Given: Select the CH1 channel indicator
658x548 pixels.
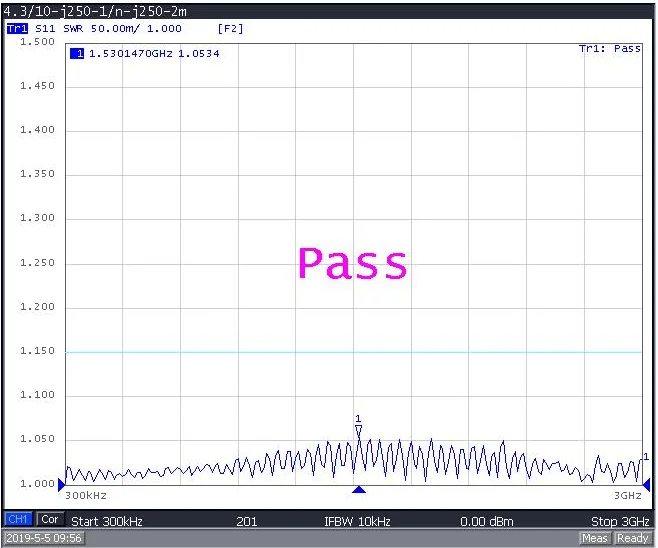Looking at the screenshot, I should coord(18,520).
